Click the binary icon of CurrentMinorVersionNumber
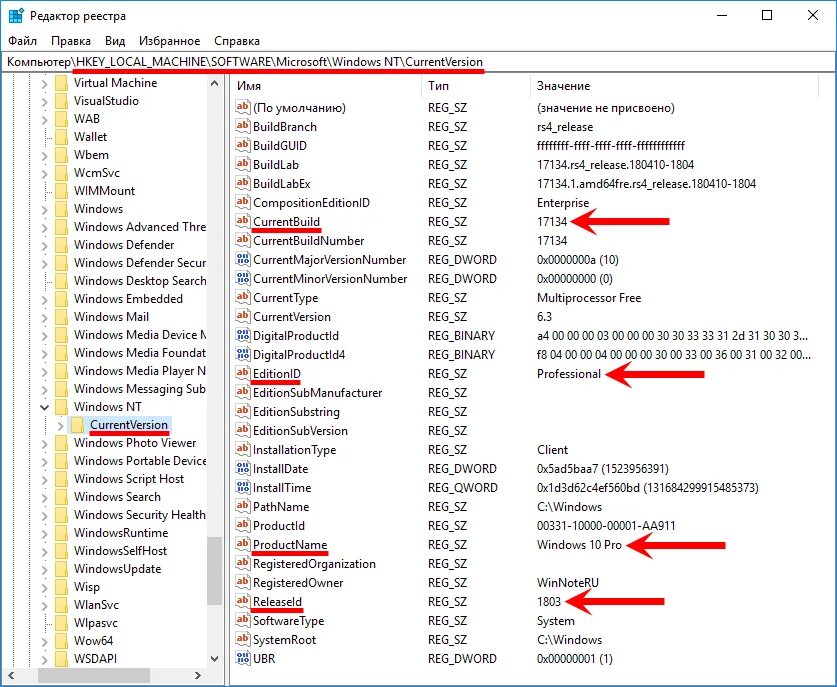837x687 pixels. 243,279
